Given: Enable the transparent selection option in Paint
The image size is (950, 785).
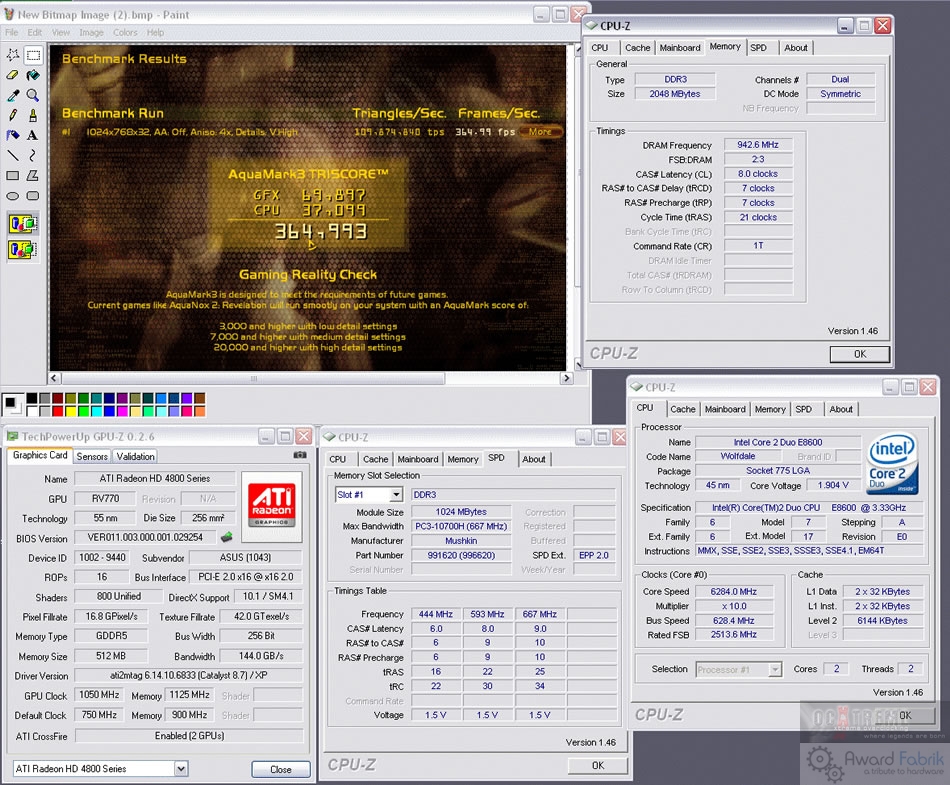Looking at the screenshot, I should click(x=23, y=249).
